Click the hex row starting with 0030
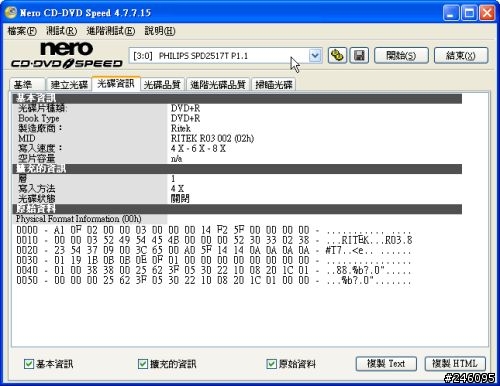This screenshot has width=500, height=386. point(214,260)
